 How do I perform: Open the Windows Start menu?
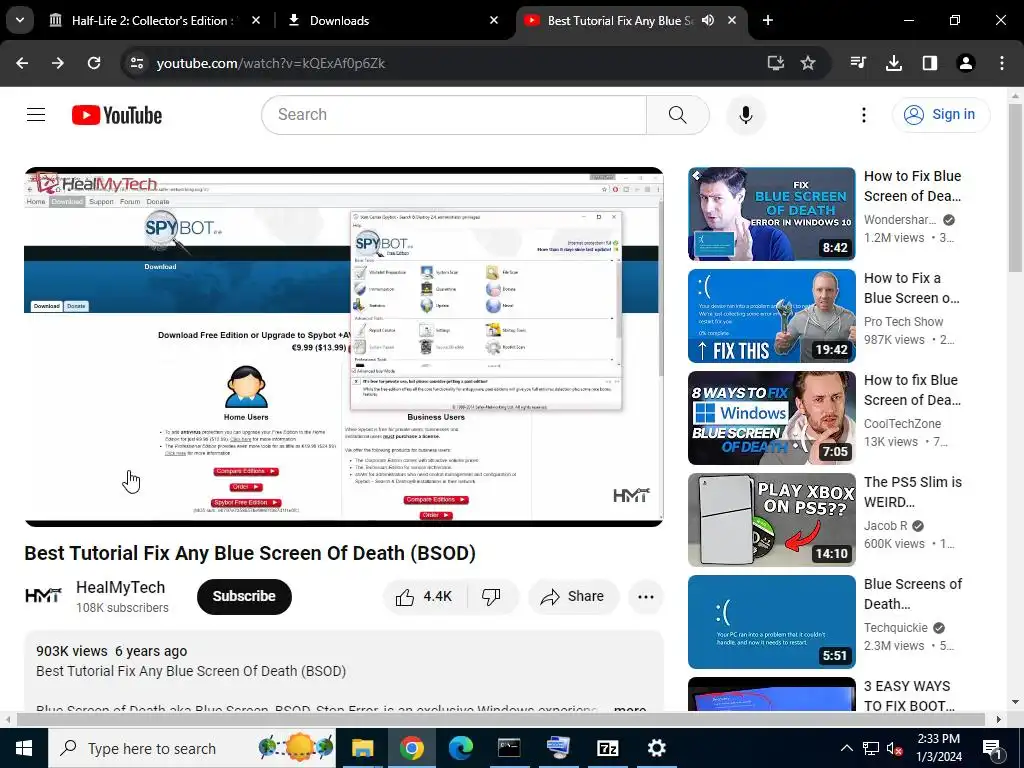[x=24, y=748]
